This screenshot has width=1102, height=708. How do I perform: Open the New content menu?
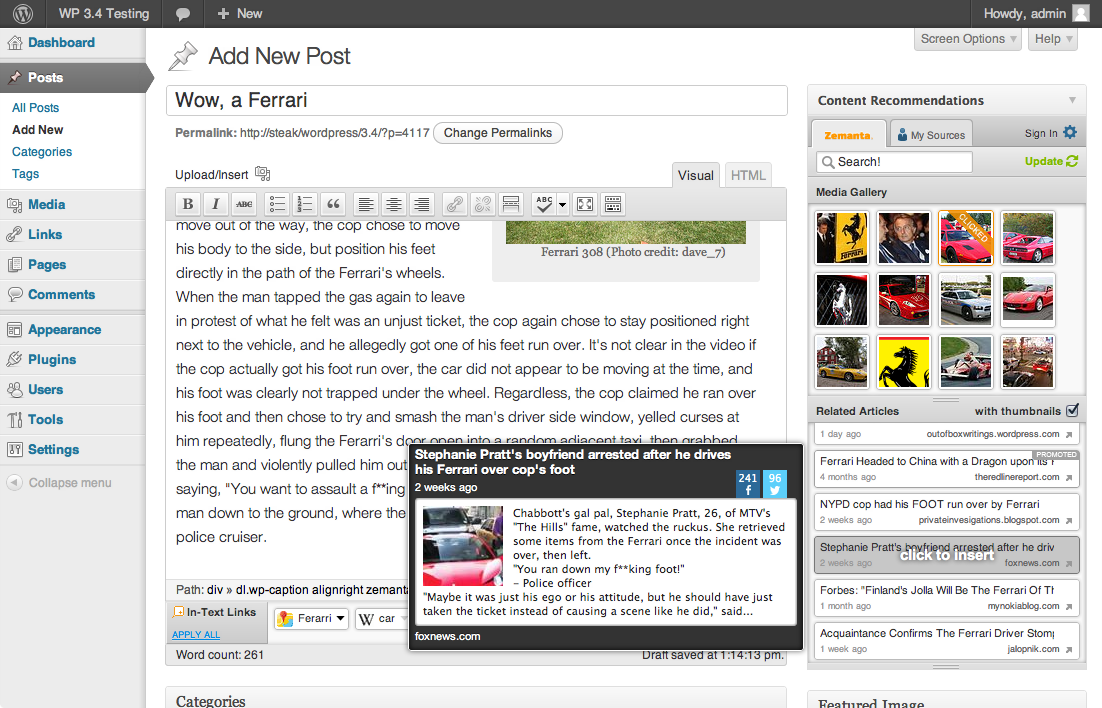(240, 13)
